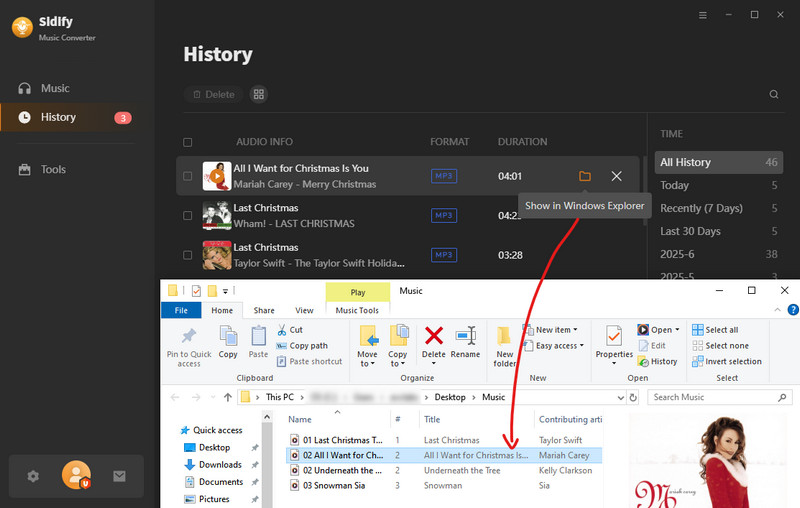Viewport: 800px width, 508px height.
Task: Click New folder in the ribbon
Action: pos(505,347)
